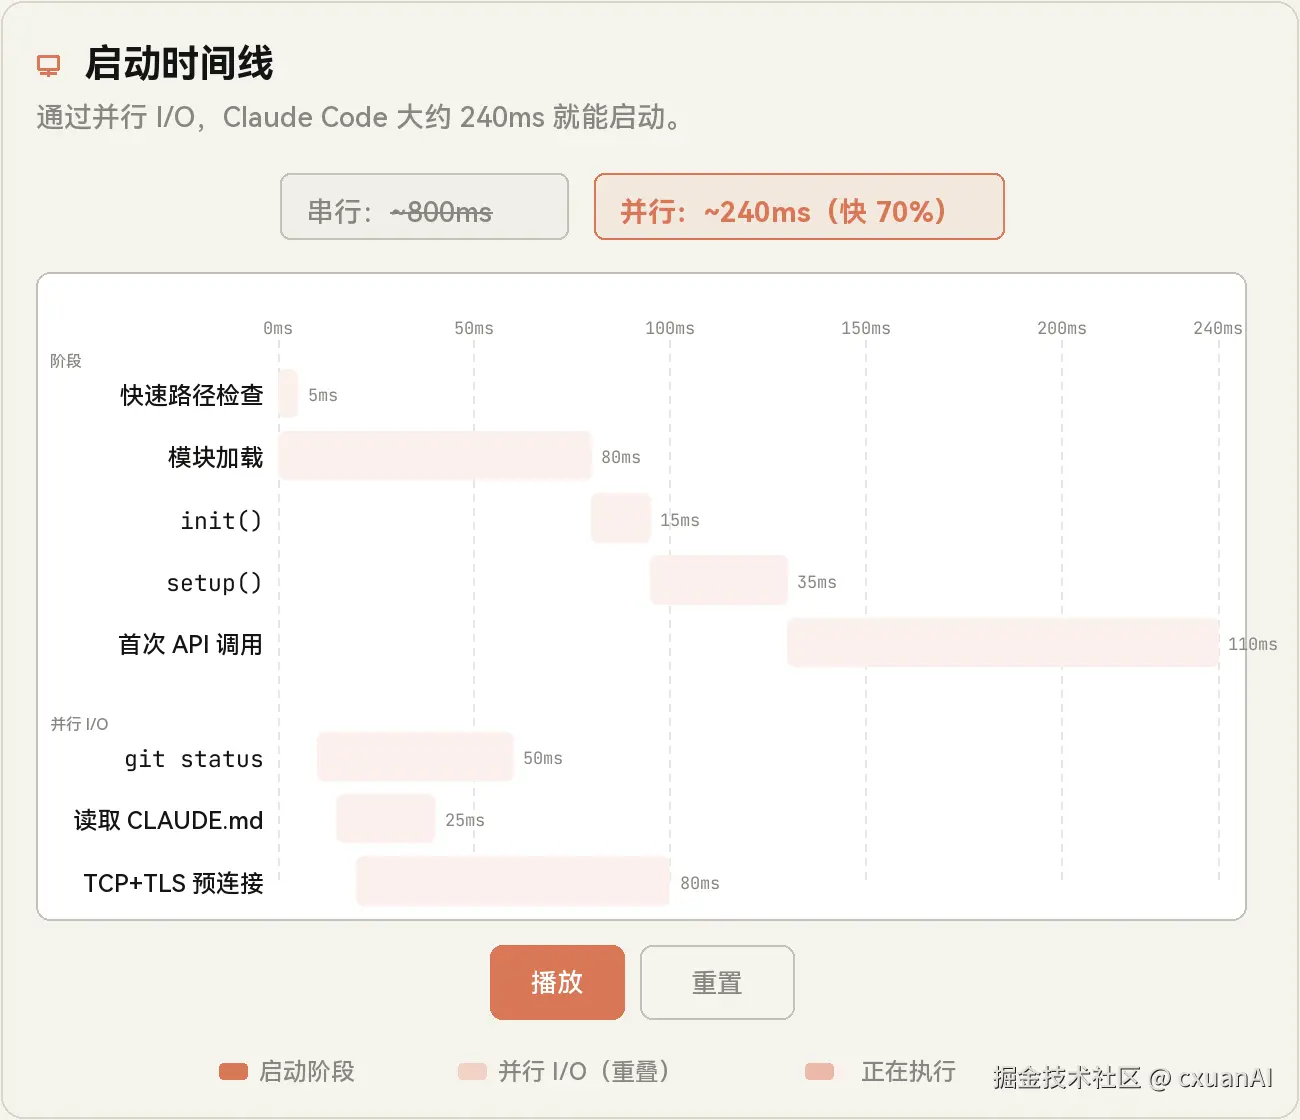This screenshot has height=1120, width=1300.
Task: Click the 阶段 section heading
Action: tap(66, 361)
